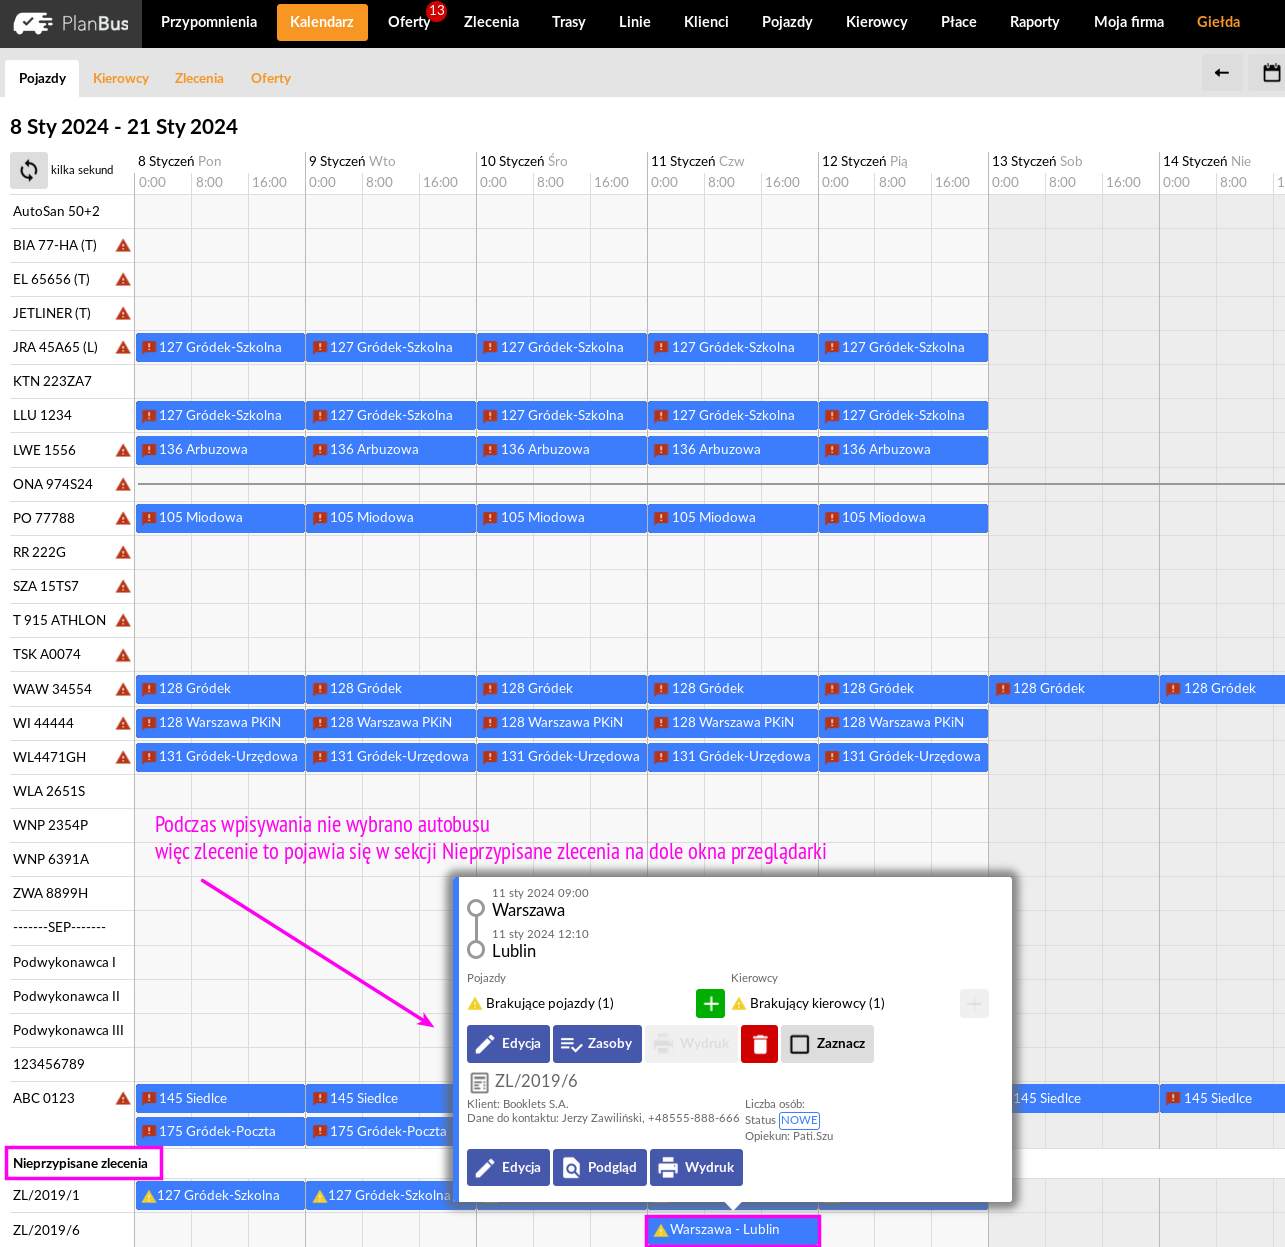Toggle the Zaznacz checkbox button

[x=827, y=1044]
